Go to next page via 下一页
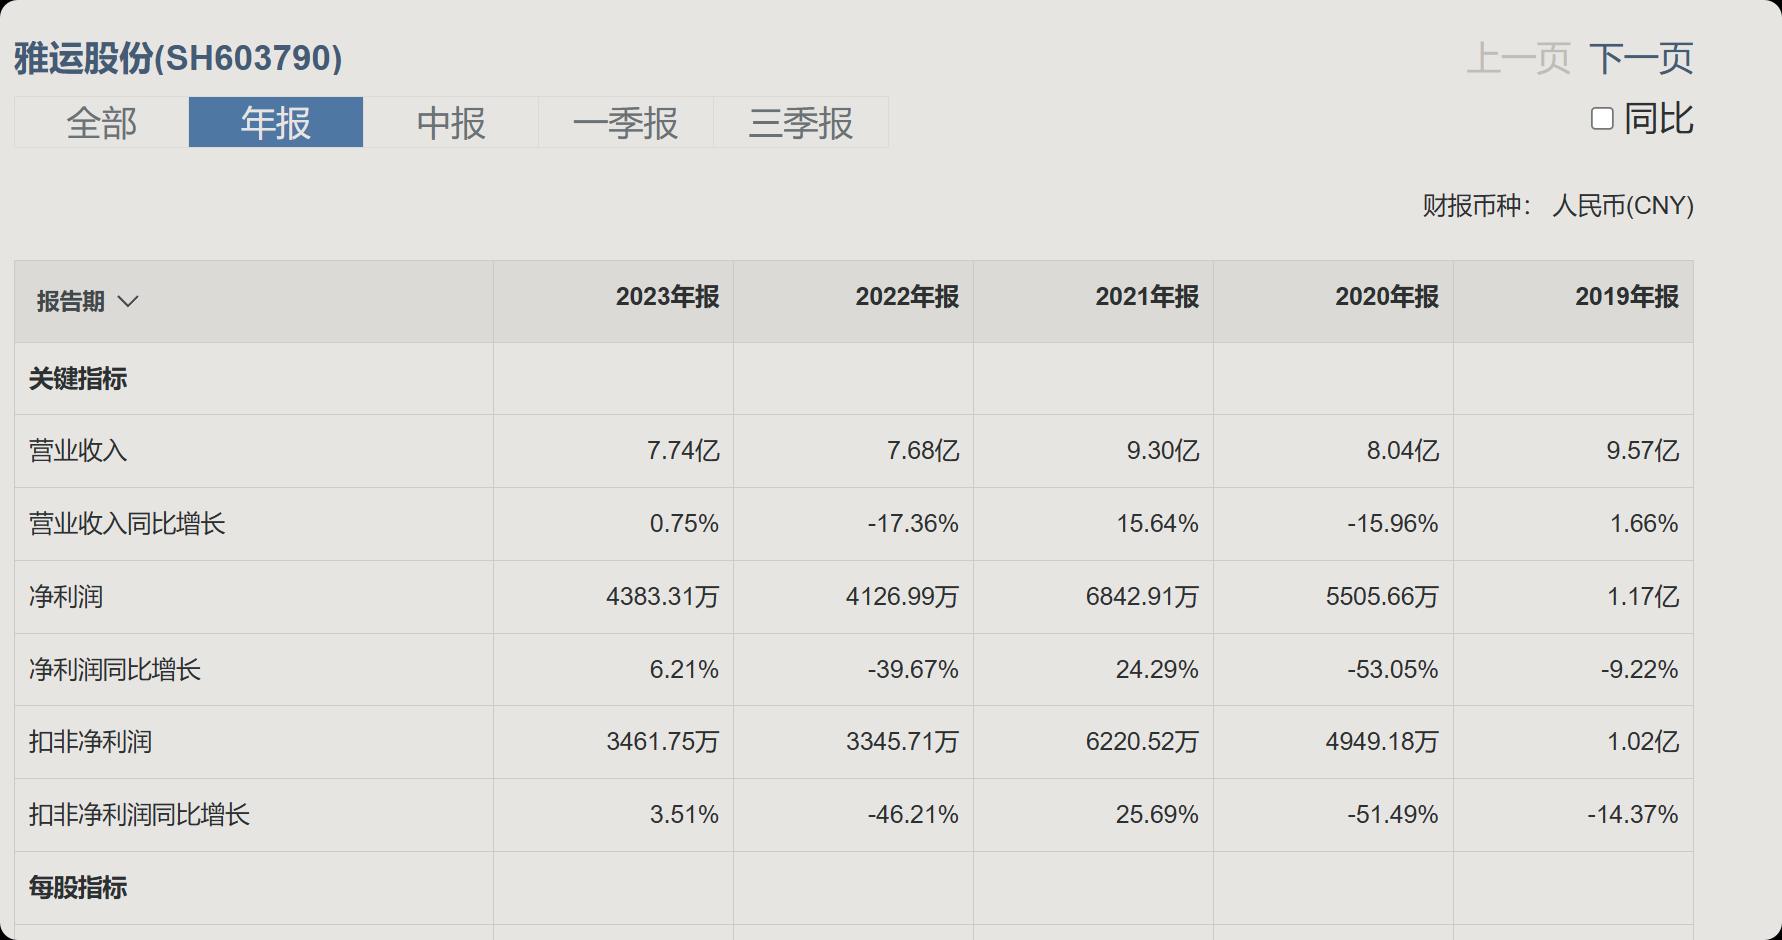Image resolution: width=1782 pixels, height=940 pixels. [x=1641, y=58]
